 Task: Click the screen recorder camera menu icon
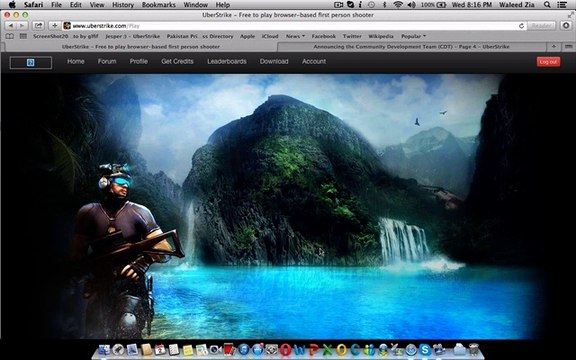point(338,5)
